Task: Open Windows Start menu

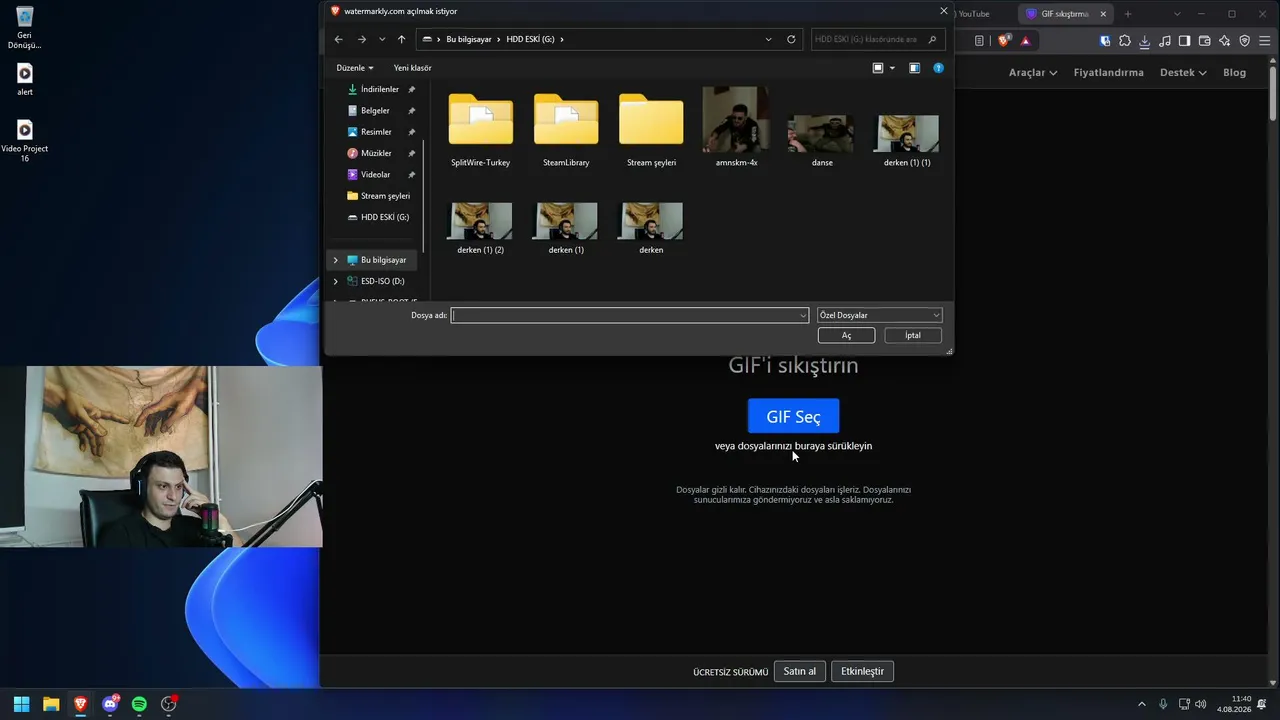Action: (x=21, y=704)
